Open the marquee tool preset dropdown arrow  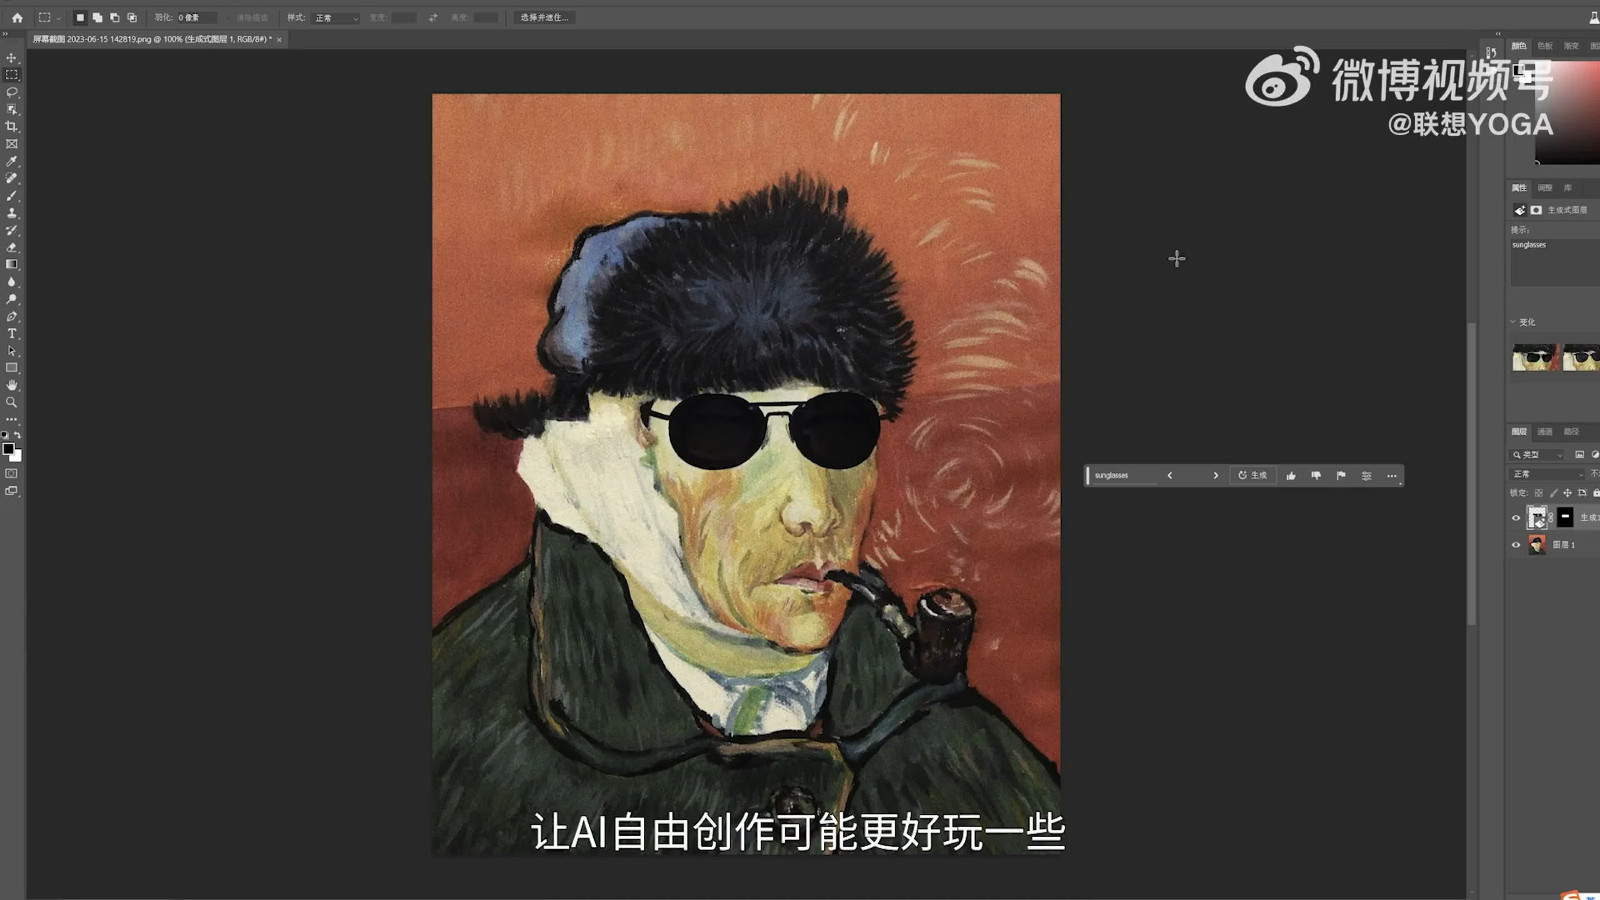click(59, 18)
